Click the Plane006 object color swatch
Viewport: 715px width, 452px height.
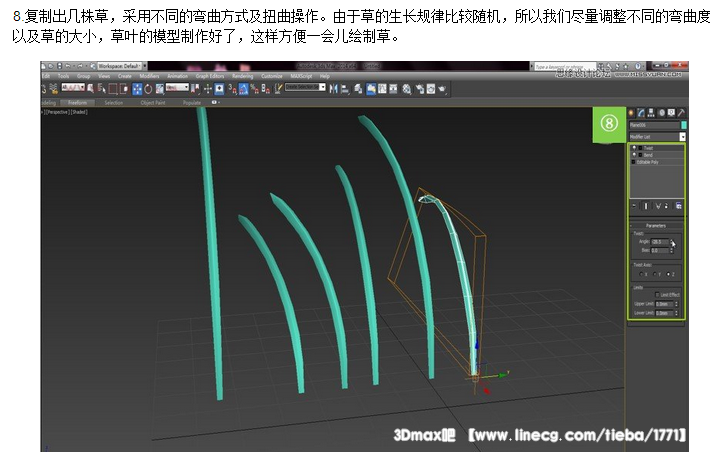[x=684, y=125]
